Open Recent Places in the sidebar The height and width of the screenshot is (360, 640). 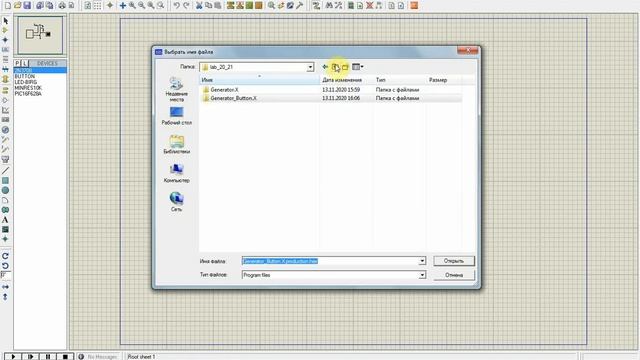tap(176, 89)
